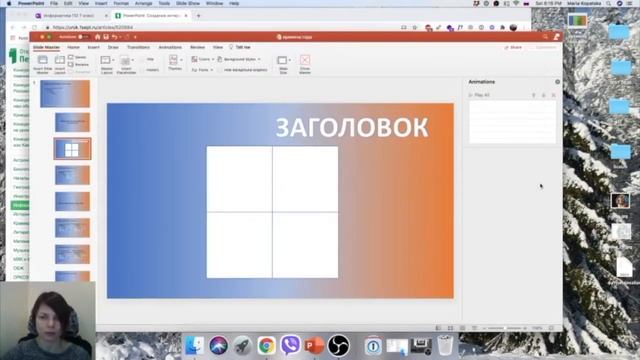
Task: Open PowerPoint from the Dock
Action: click(314, 345)
